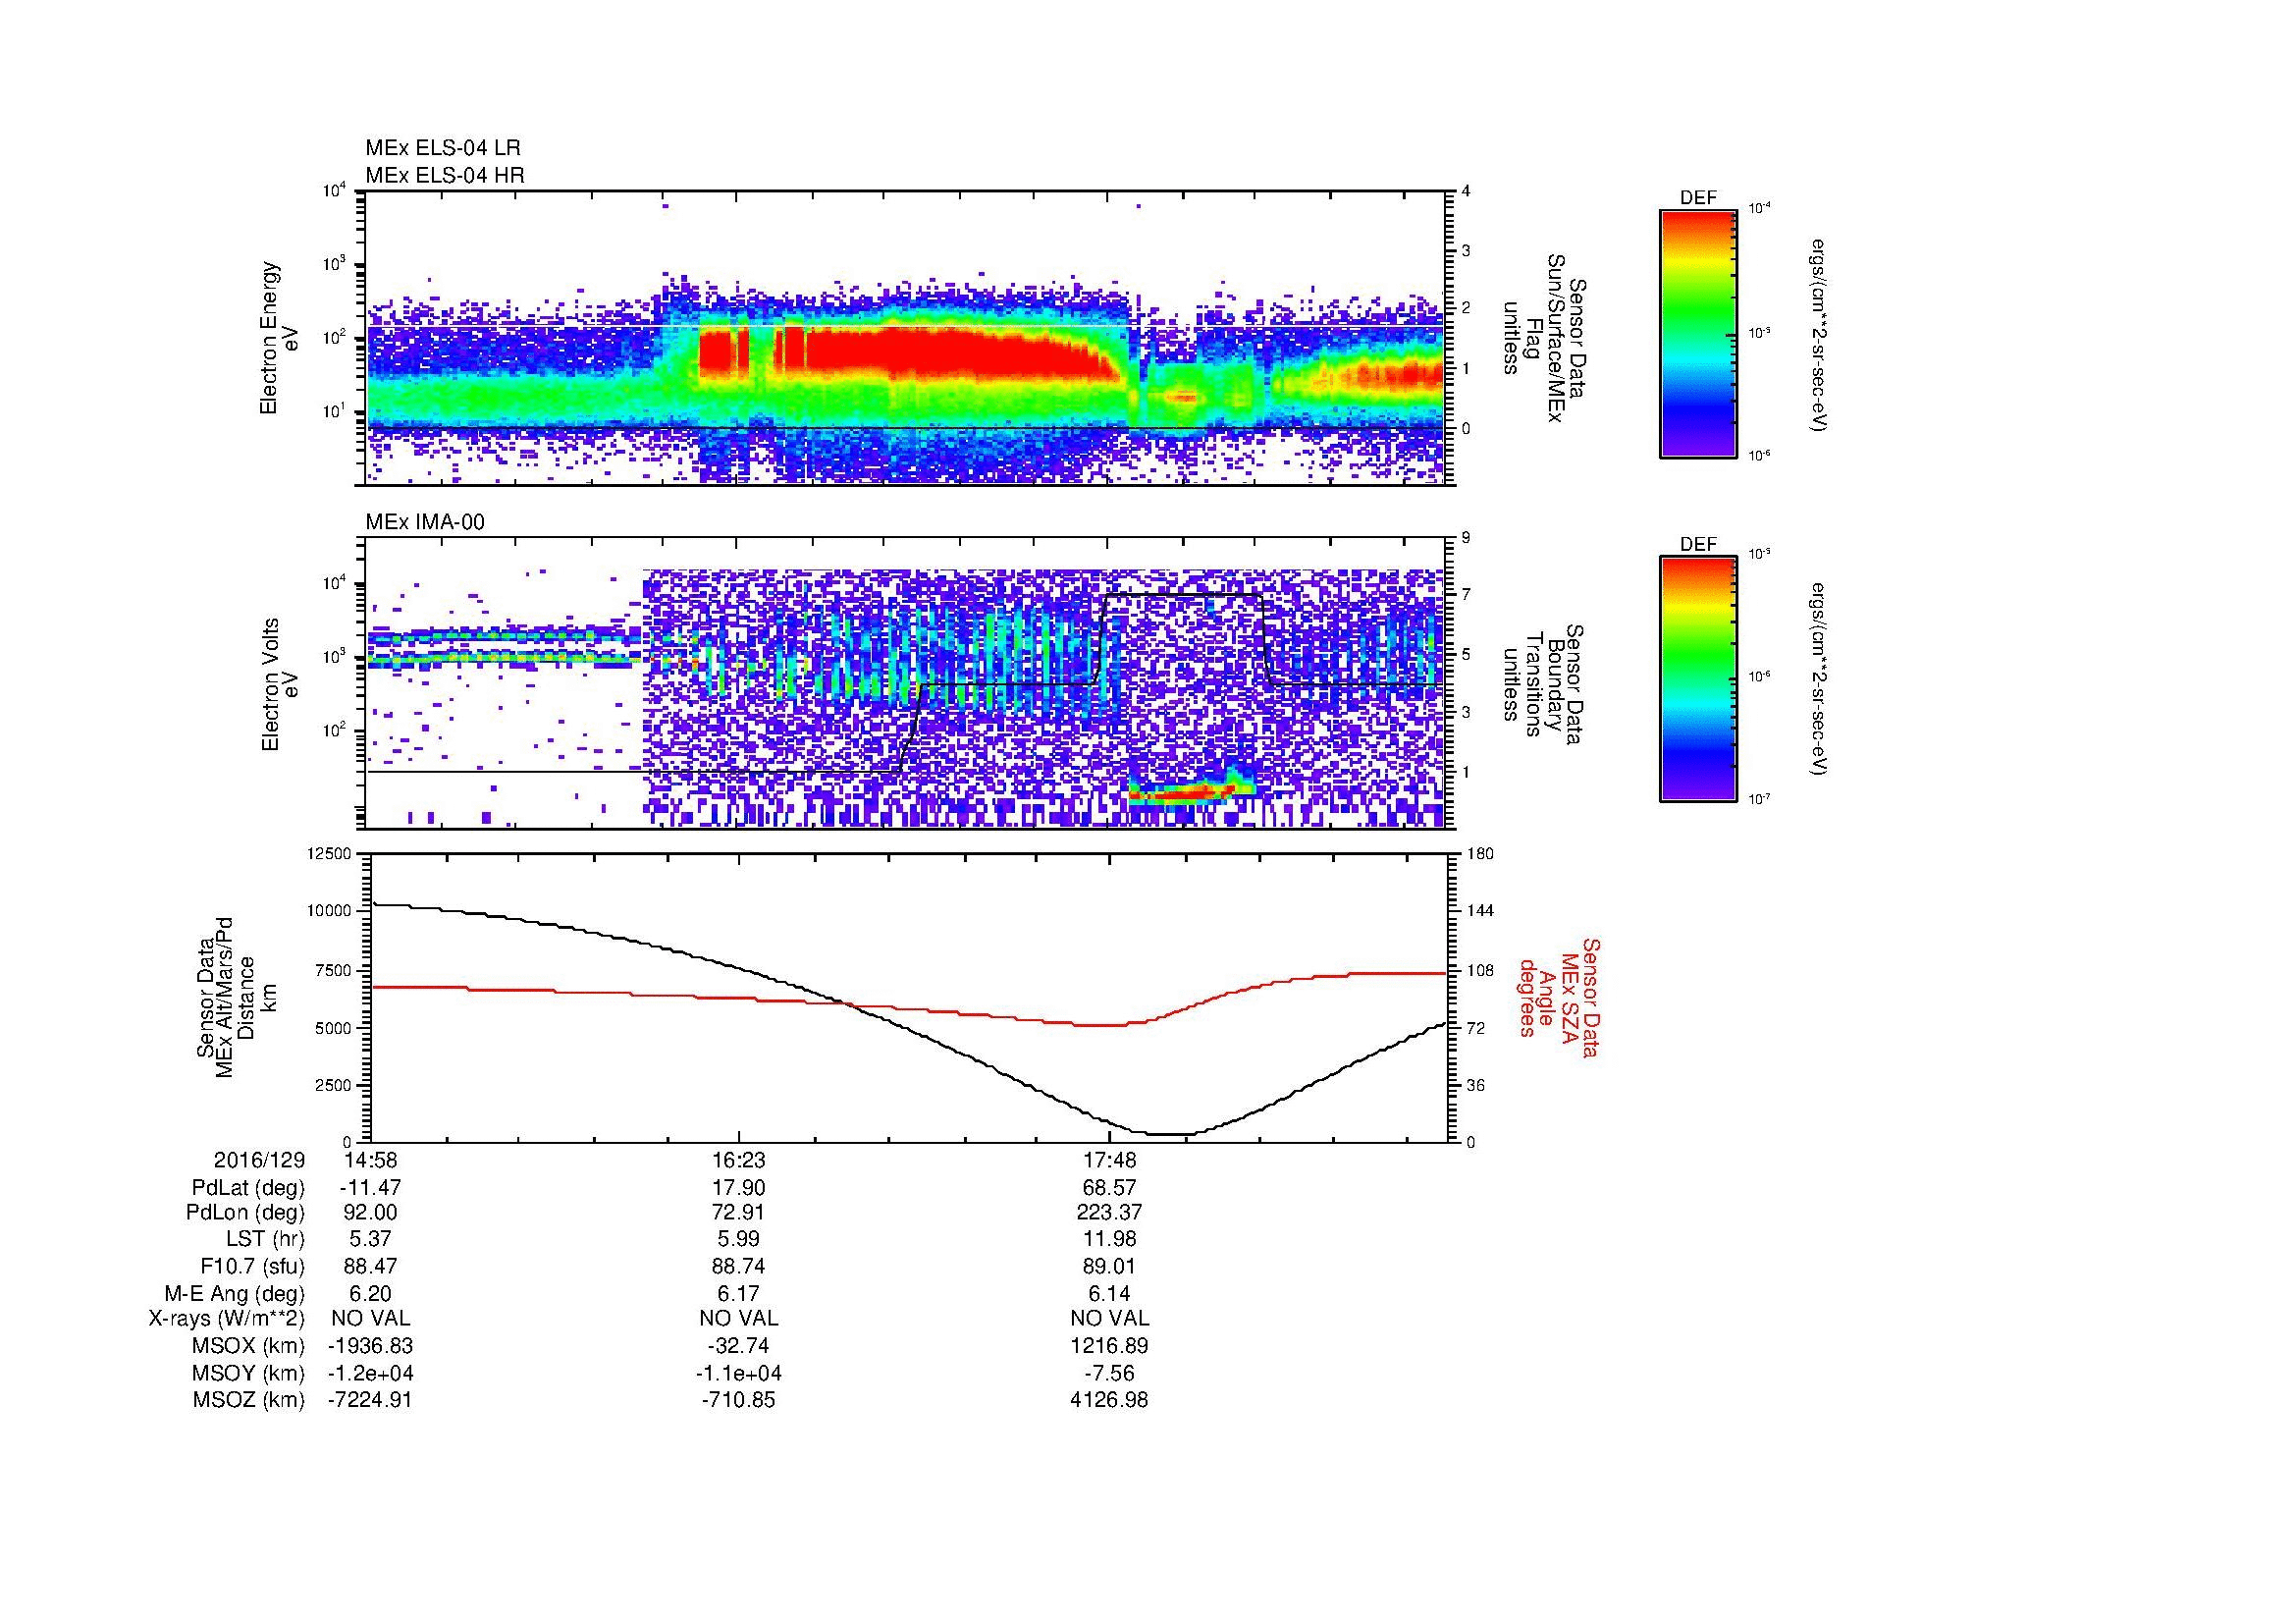Click the ELS electron energy spectrogram panel
The width and height of the screenshot is (2296, 1623).
coord(907,338)
